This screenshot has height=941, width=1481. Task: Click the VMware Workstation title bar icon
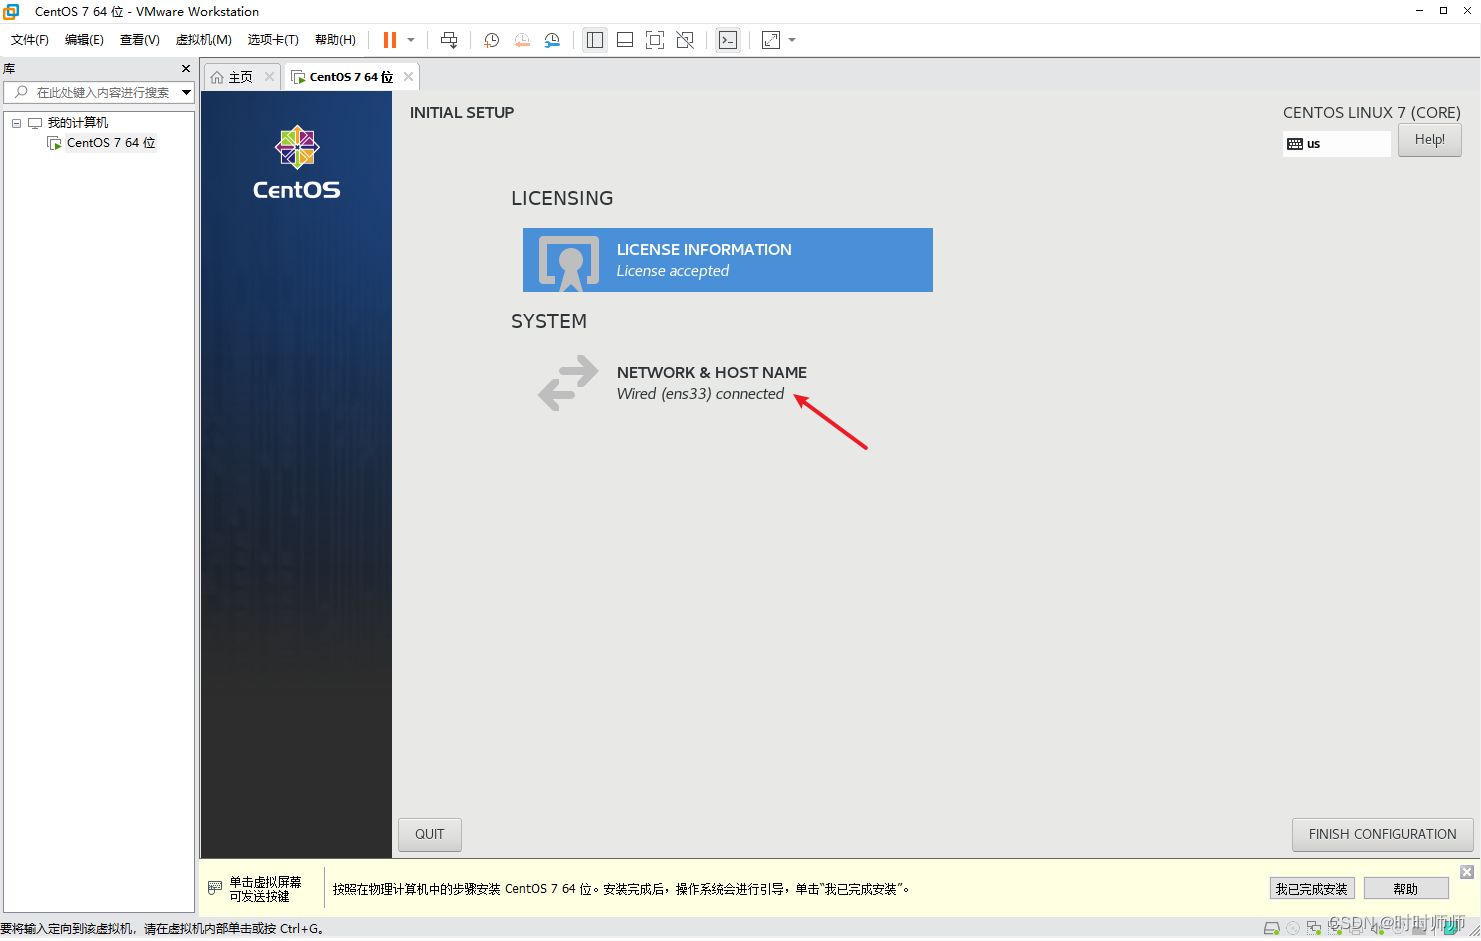point(12,11)
